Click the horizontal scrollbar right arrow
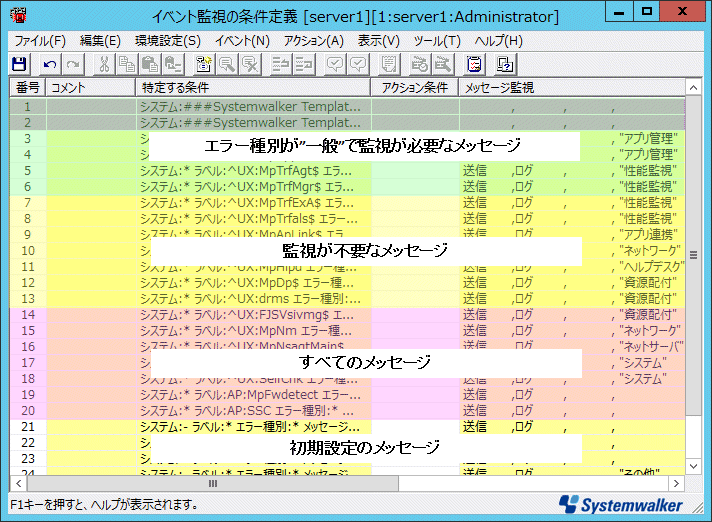Image resolution: width=712 pixels, height=522 pixels. pos(676,482)
